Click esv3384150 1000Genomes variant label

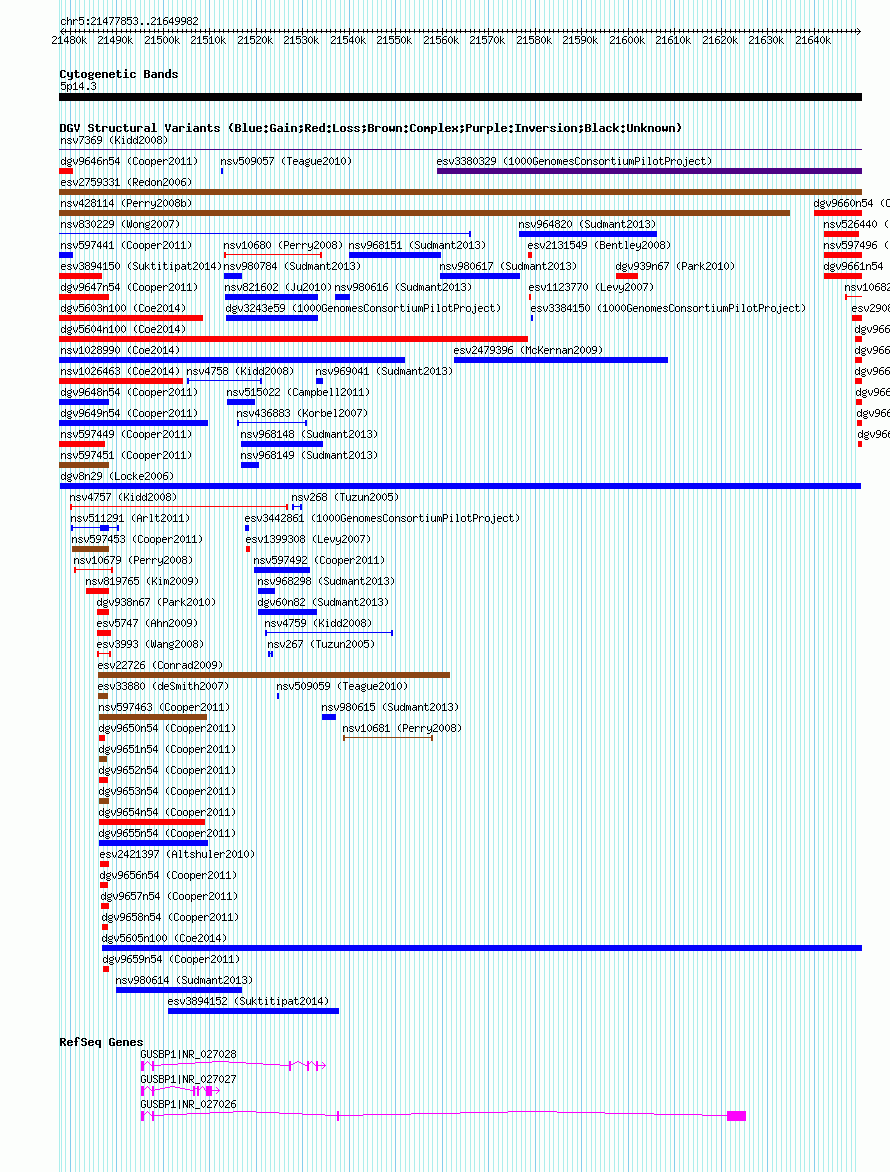tap(668, 308)
